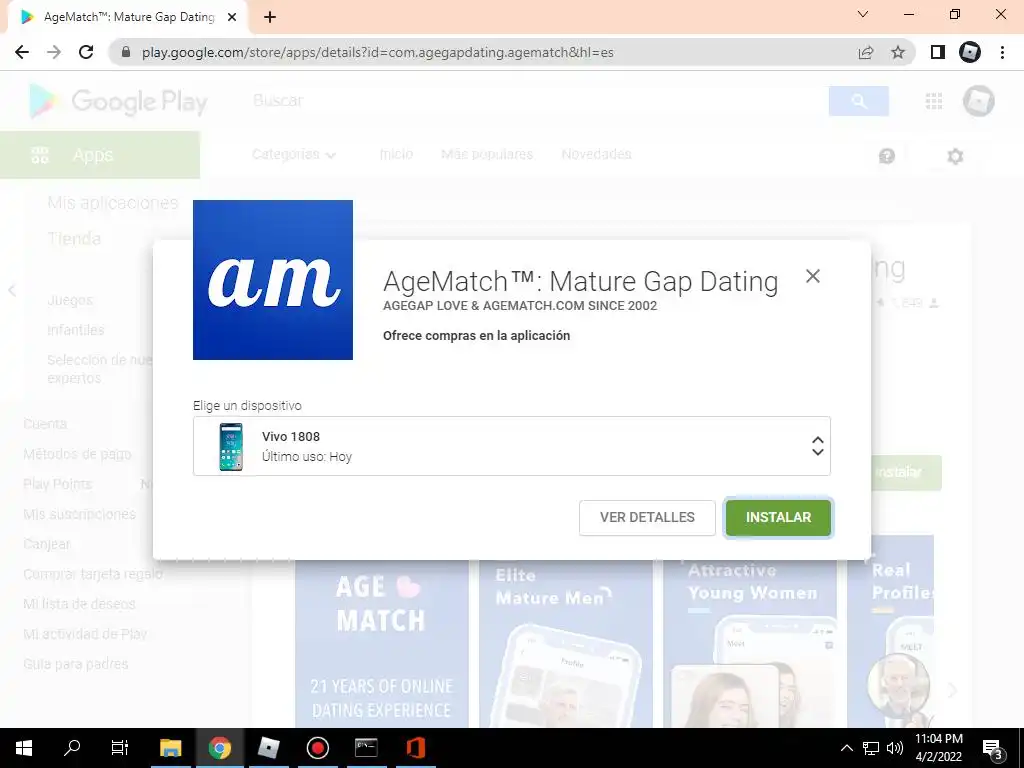Open Mis suscripciones link
1024x768 pixels.
79,514
